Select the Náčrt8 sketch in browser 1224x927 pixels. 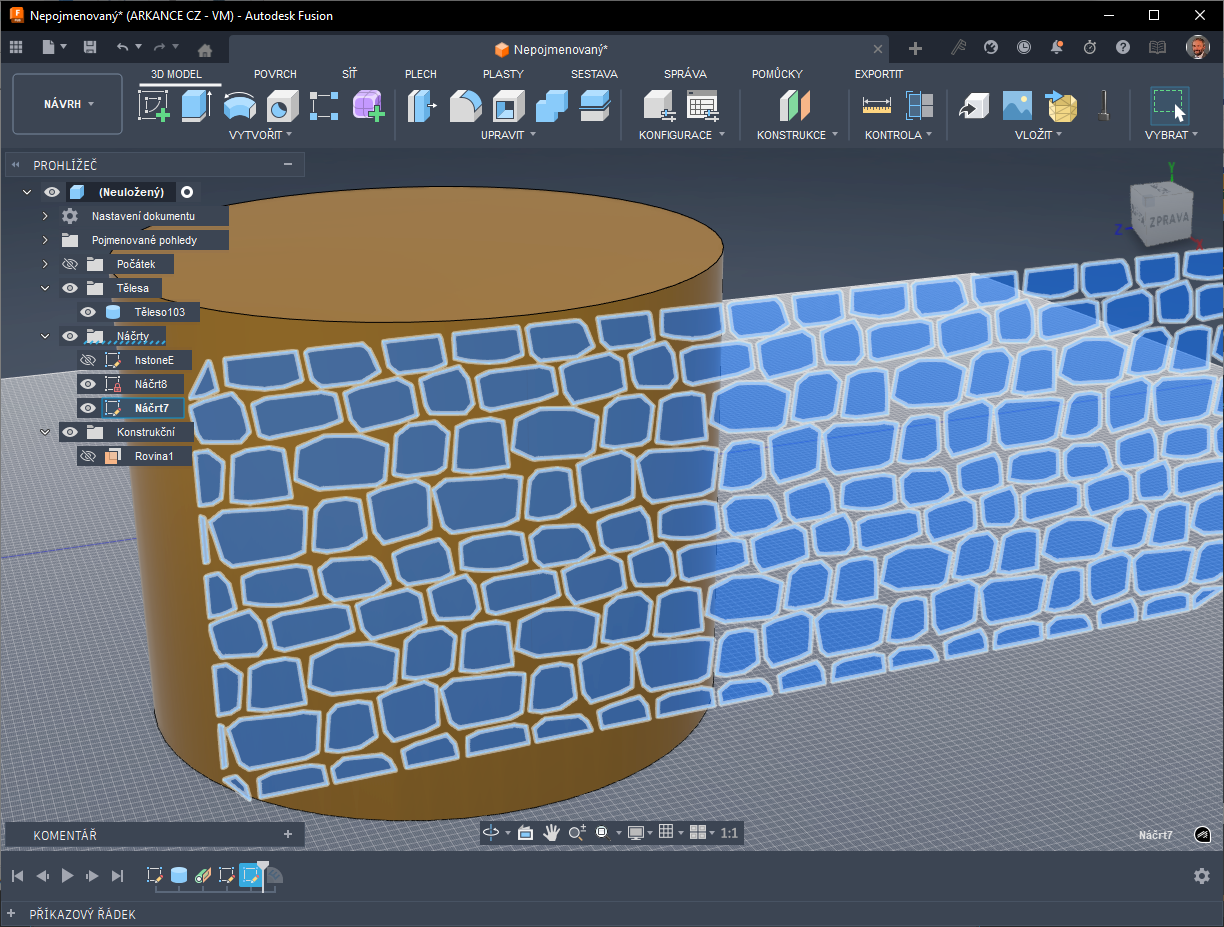pyautogui.click(x=151, y=384)
